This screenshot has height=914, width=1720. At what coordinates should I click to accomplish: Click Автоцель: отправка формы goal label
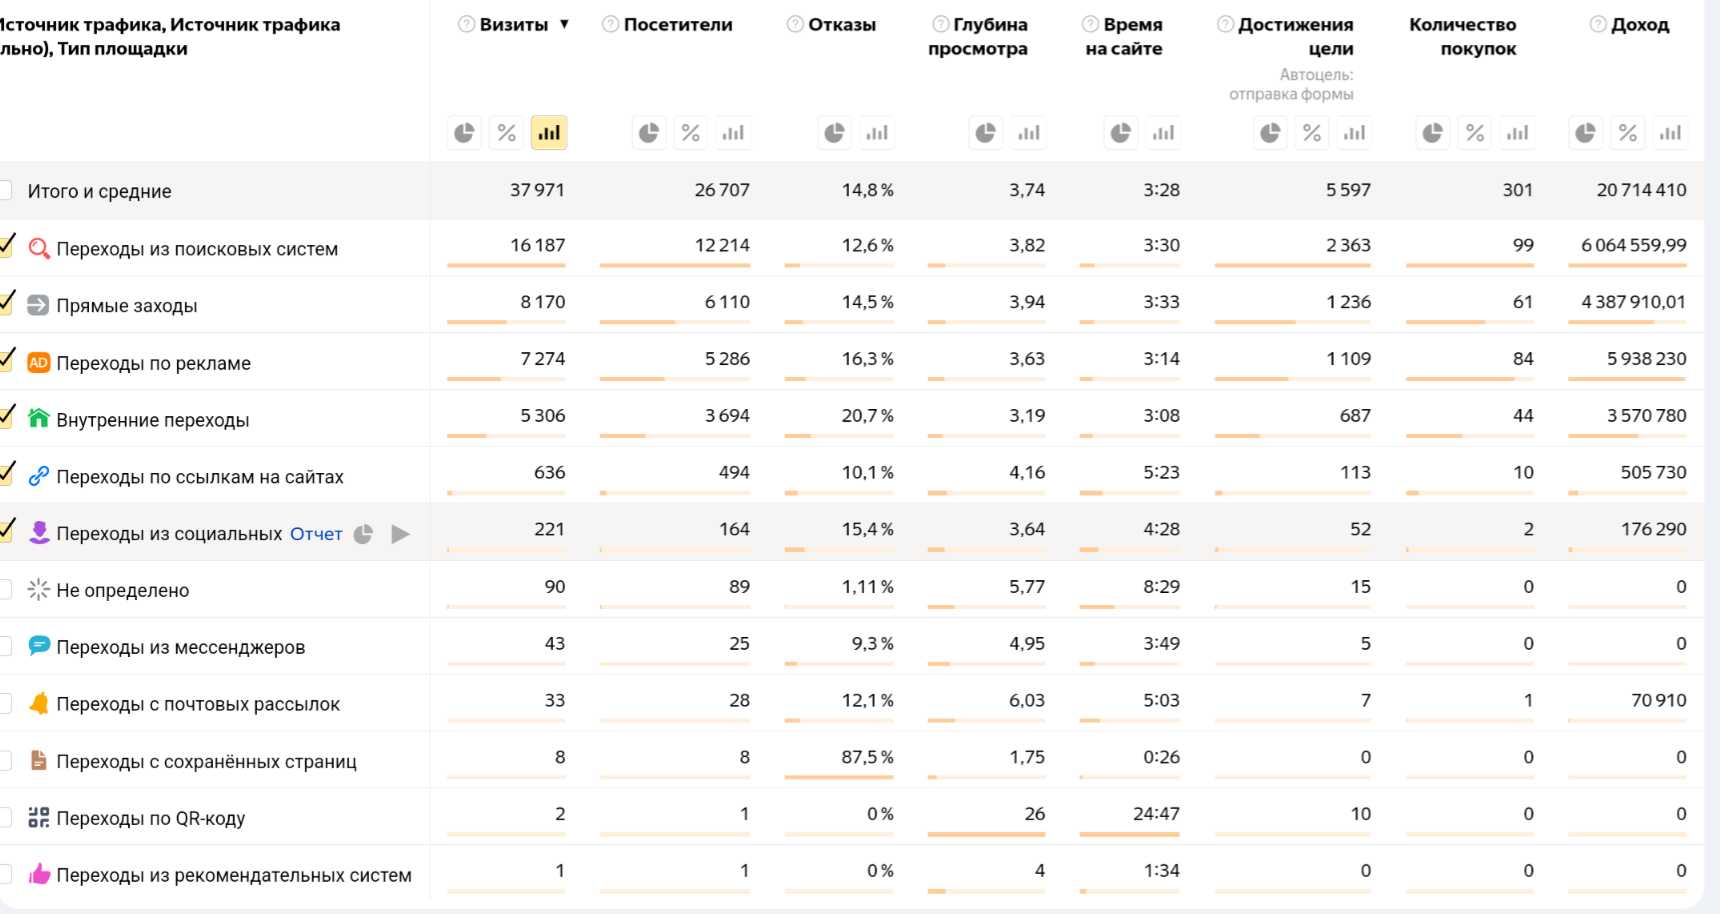point(1291,84)
